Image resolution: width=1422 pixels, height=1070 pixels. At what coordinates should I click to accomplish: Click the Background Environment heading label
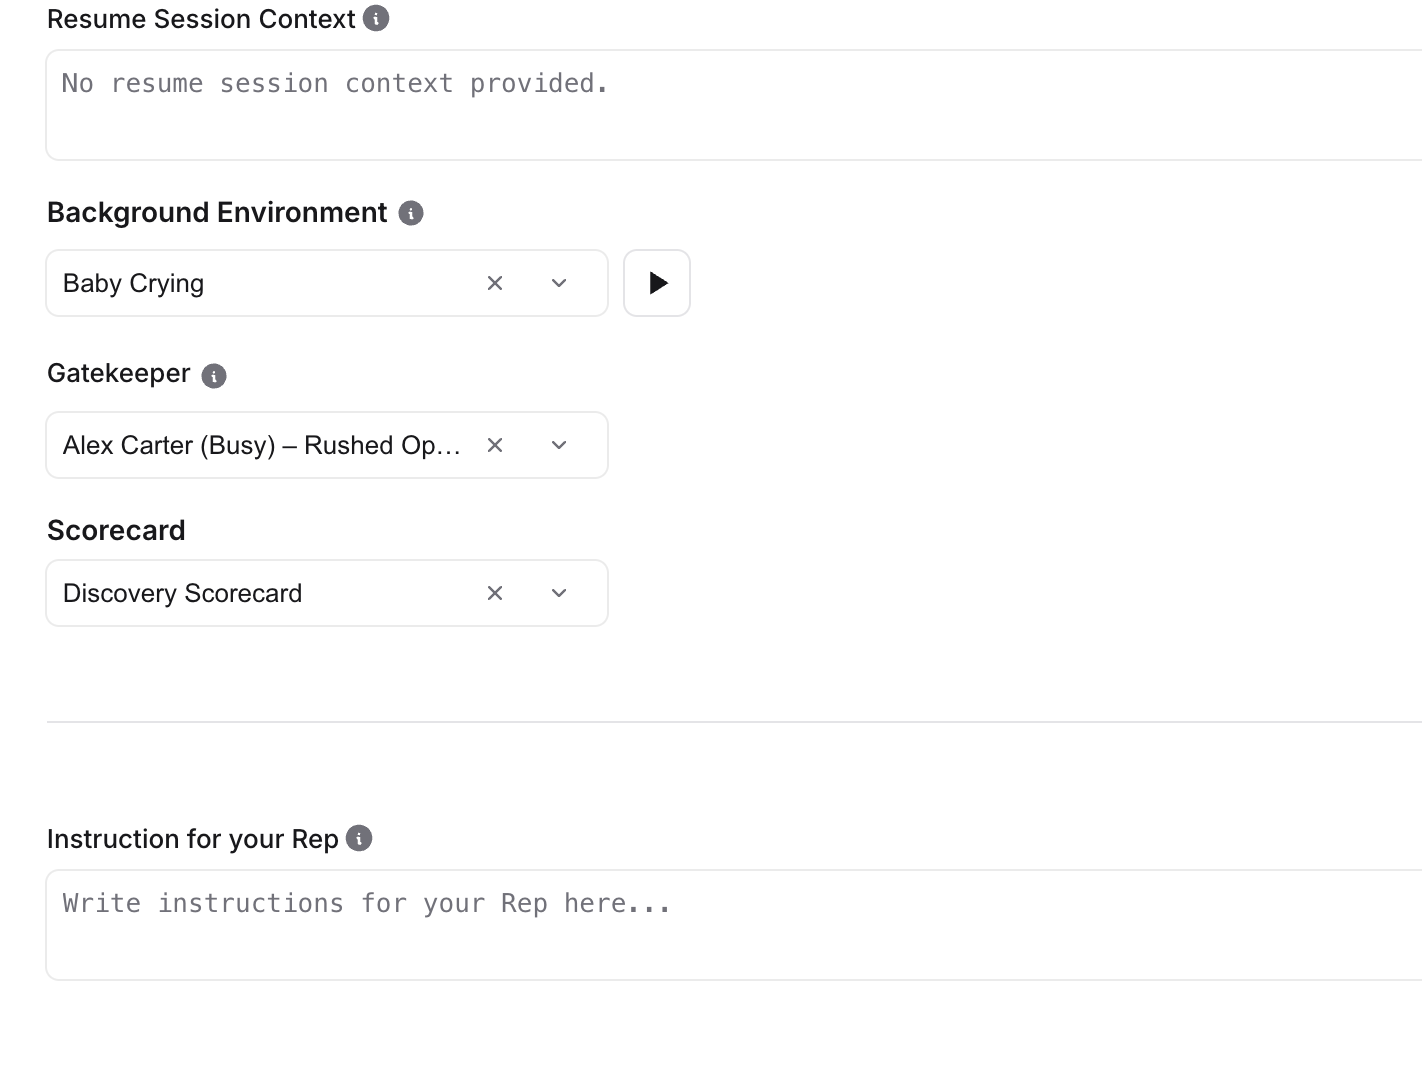(x=217, y=213)
